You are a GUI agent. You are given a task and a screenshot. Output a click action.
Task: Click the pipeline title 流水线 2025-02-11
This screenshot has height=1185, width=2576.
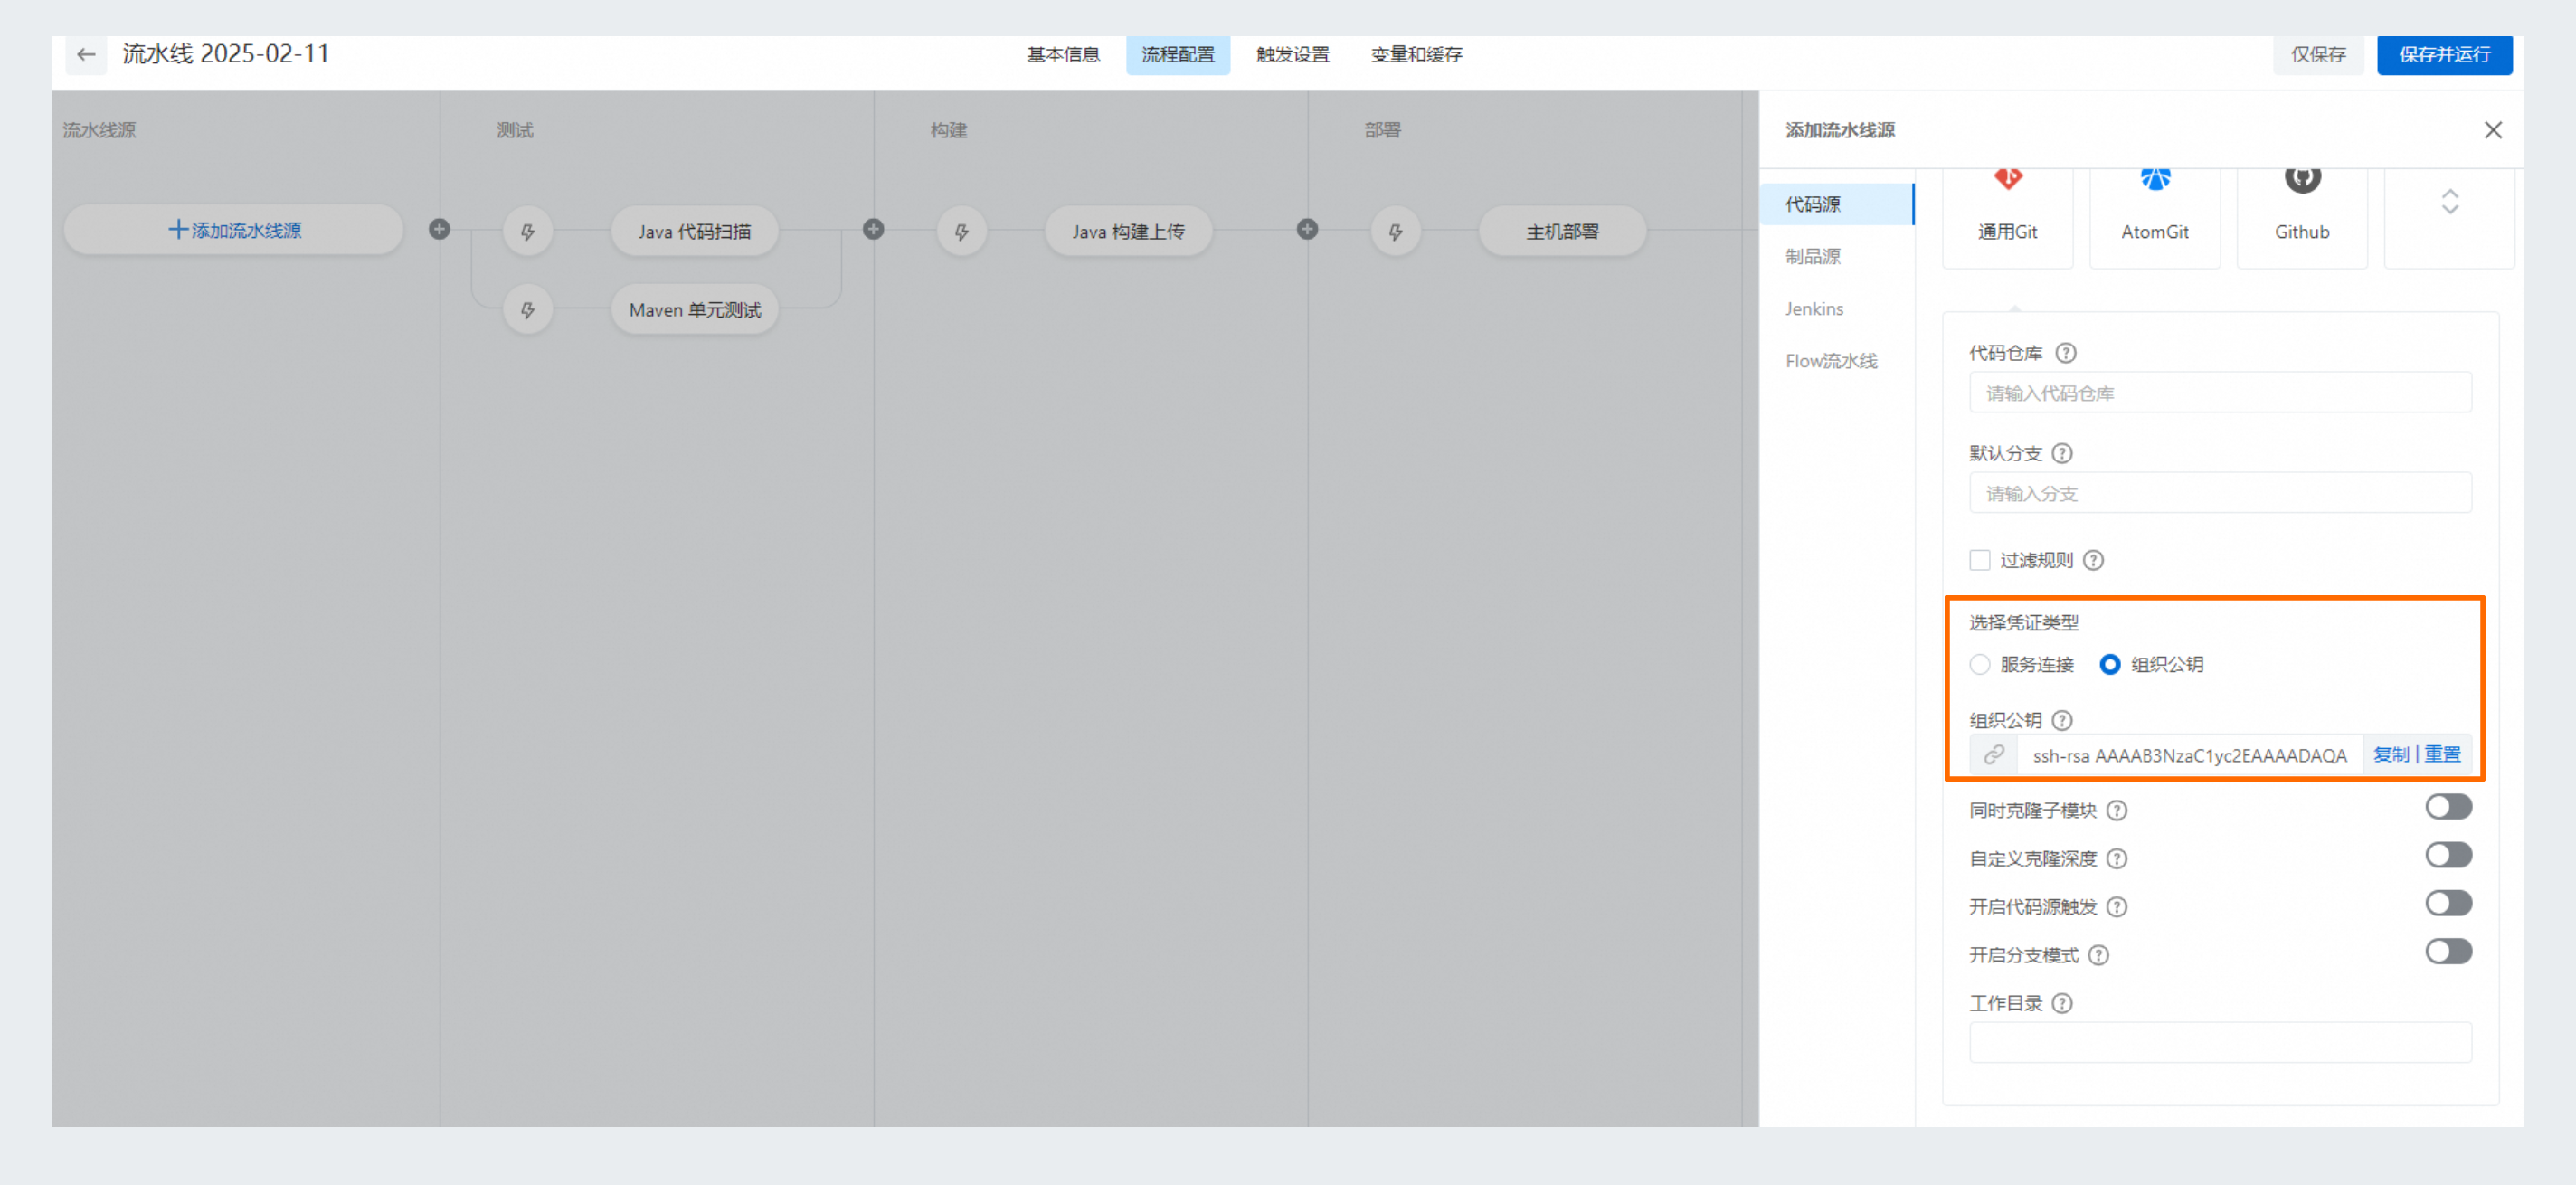coord(226,54)
